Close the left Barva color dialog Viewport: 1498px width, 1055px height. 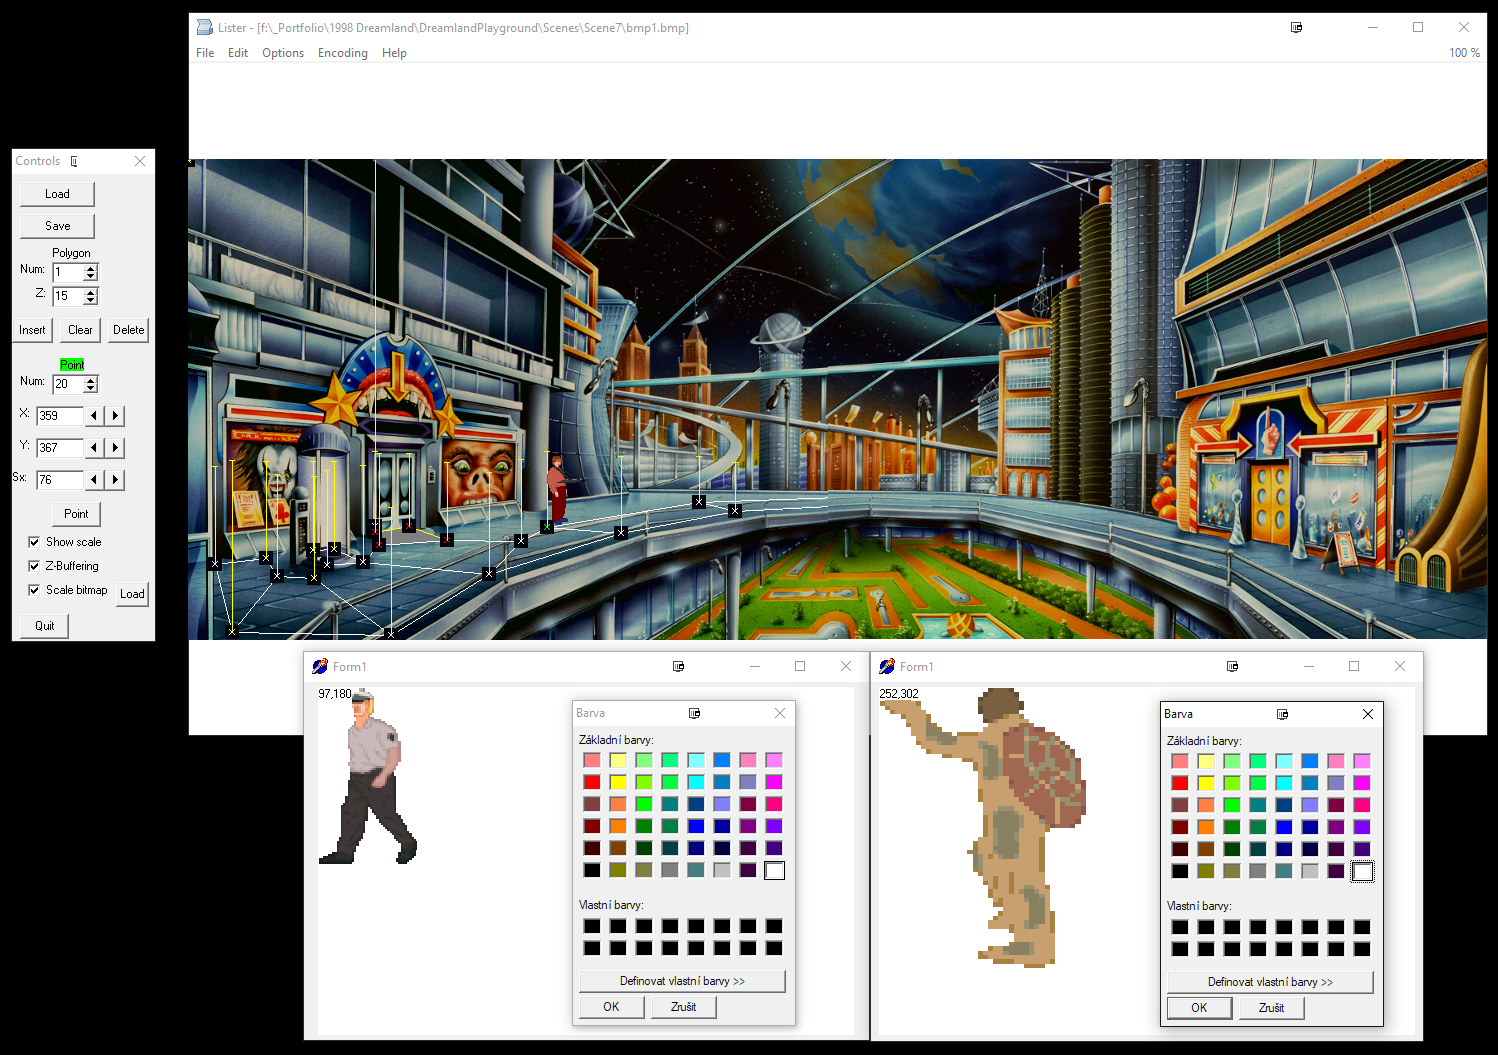click(780, 713)
